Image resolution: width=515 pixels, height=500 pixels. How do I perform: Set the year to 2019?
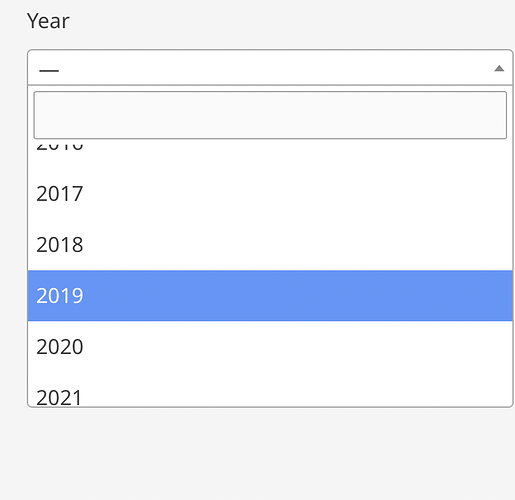270,296
